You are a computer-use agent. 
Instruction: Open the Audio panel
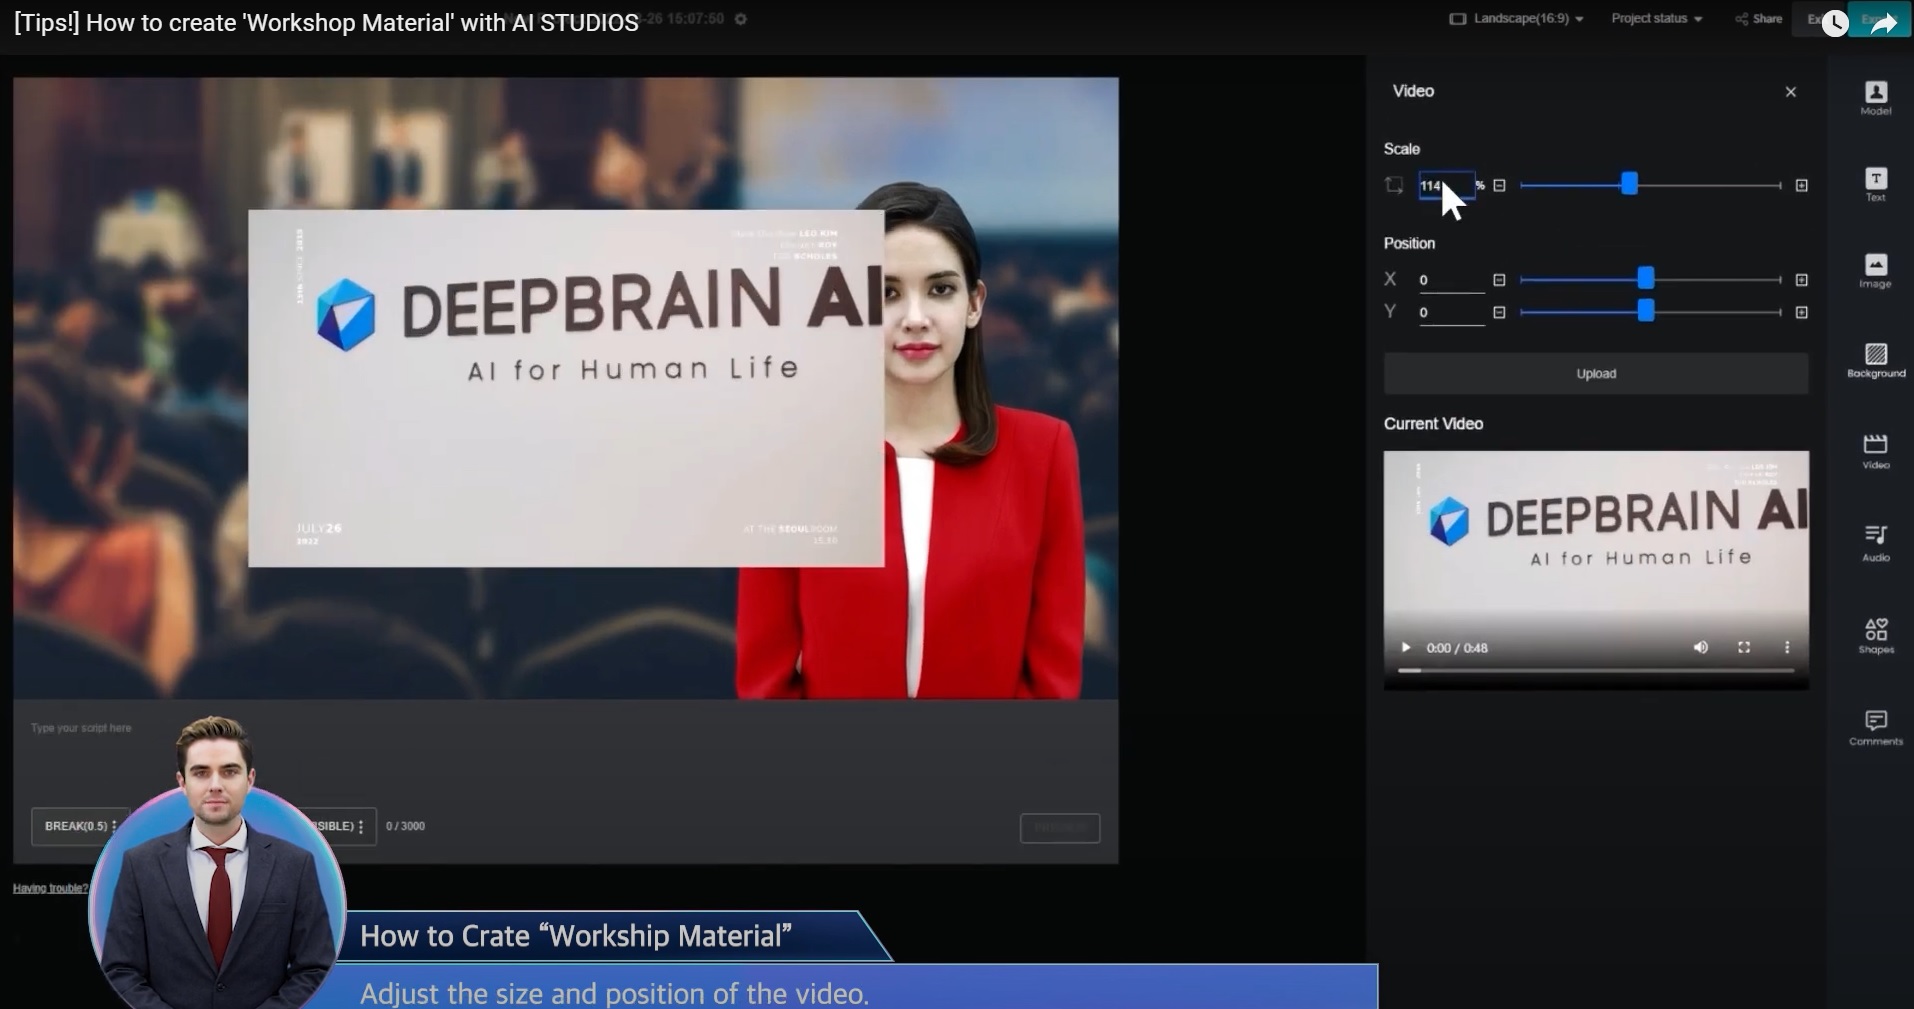pyautogui.click(x=1876, y=543)
